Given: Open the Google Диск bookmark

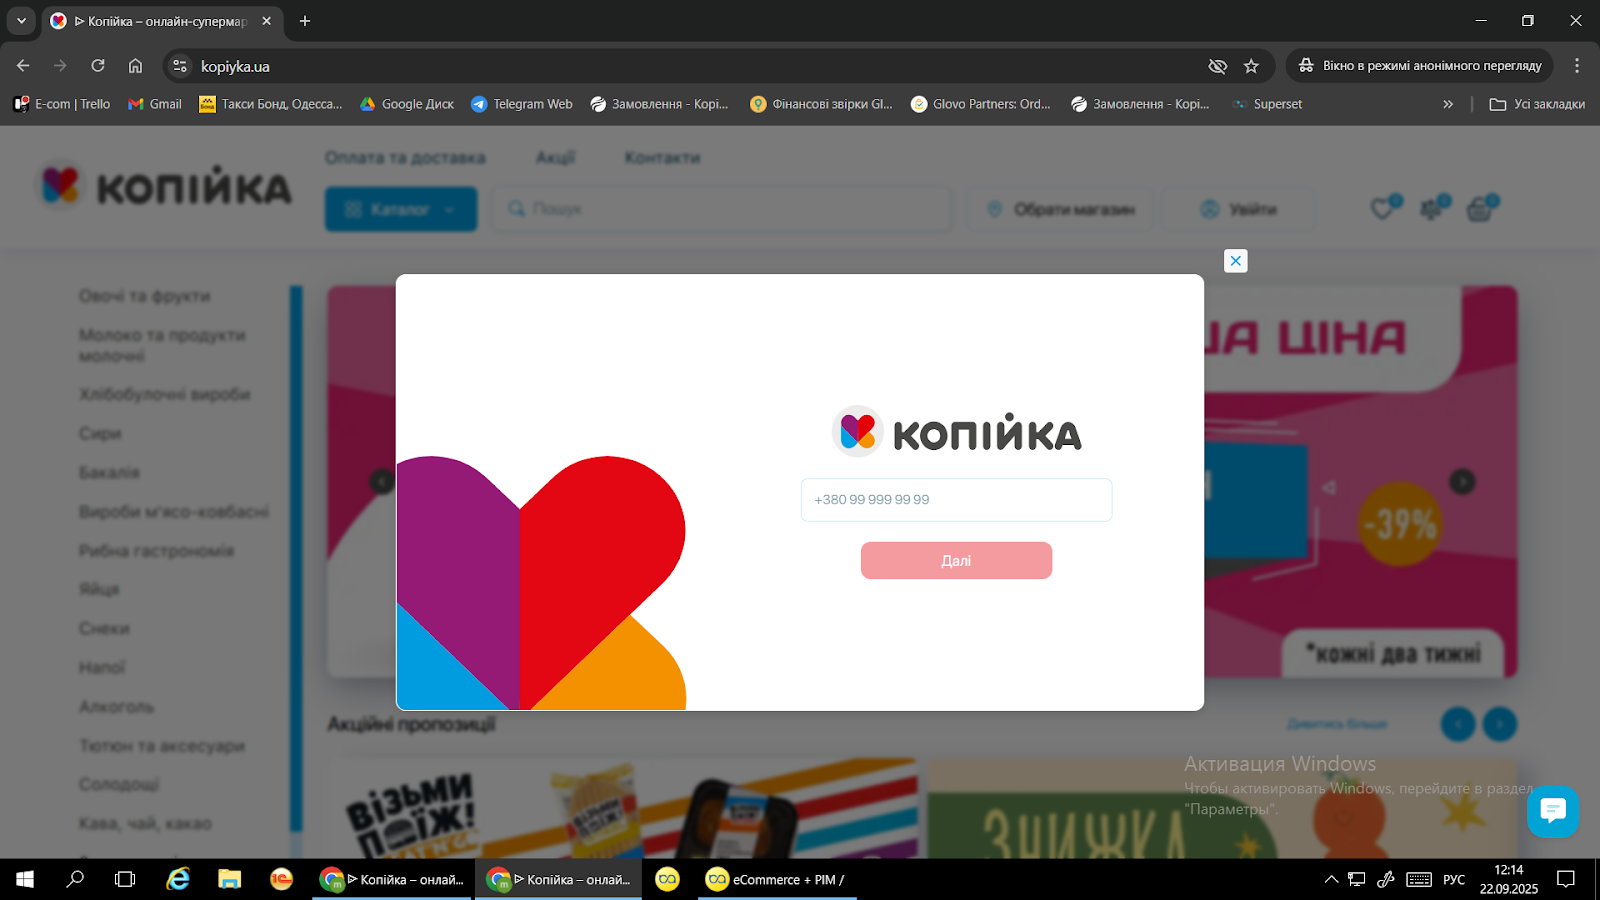Looking at the screenshot, I should point(407,104).
